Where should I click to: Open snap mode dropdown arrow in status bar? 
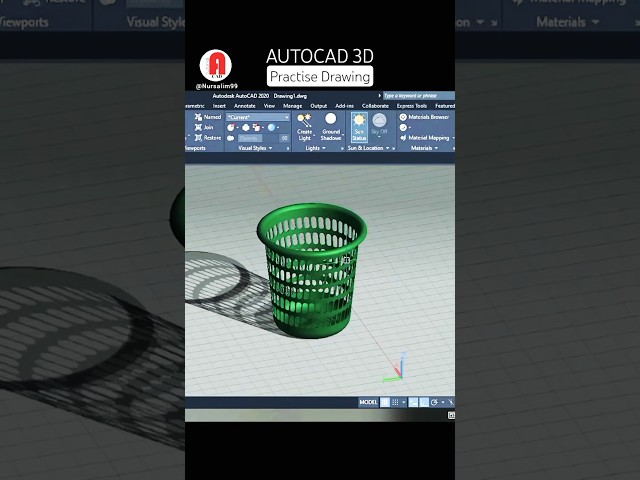coord(404,402)
